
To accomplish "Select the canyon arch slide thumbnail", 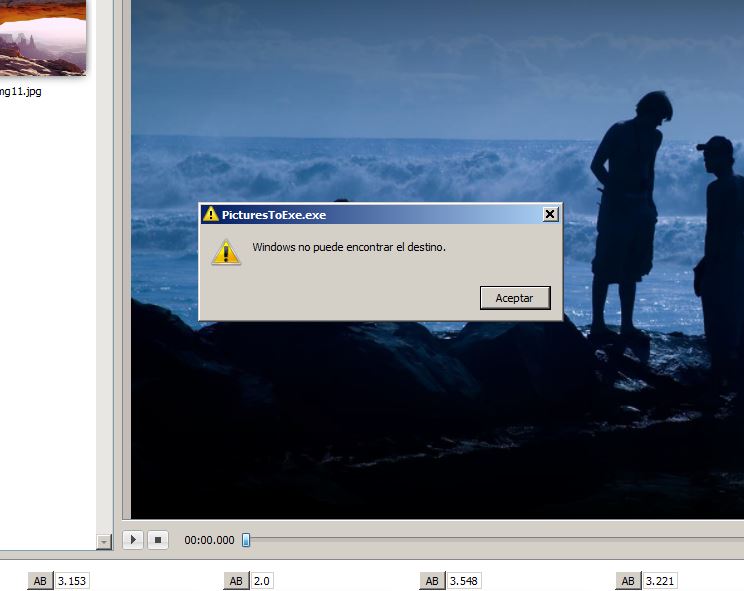I will [42, 38].
